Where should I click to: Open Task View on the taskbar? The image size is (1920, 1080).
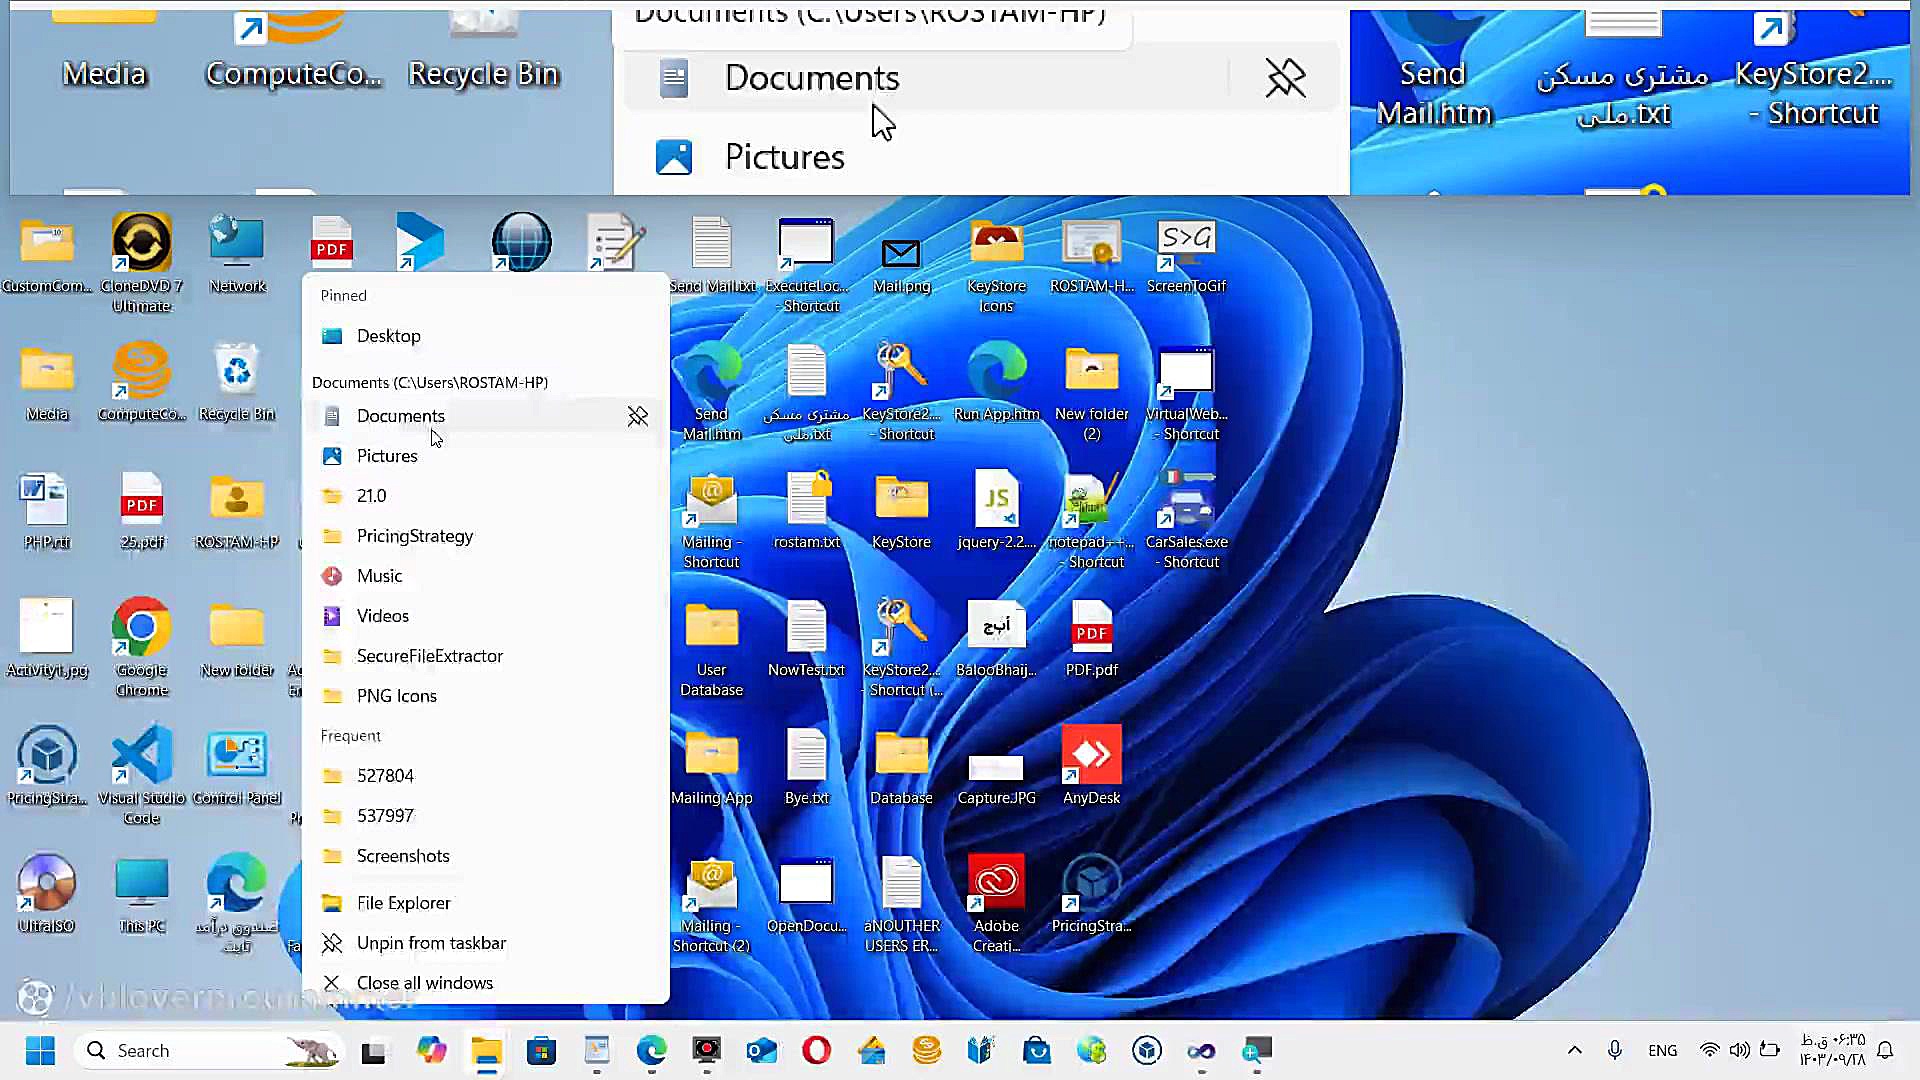(x=373, y=1051)
